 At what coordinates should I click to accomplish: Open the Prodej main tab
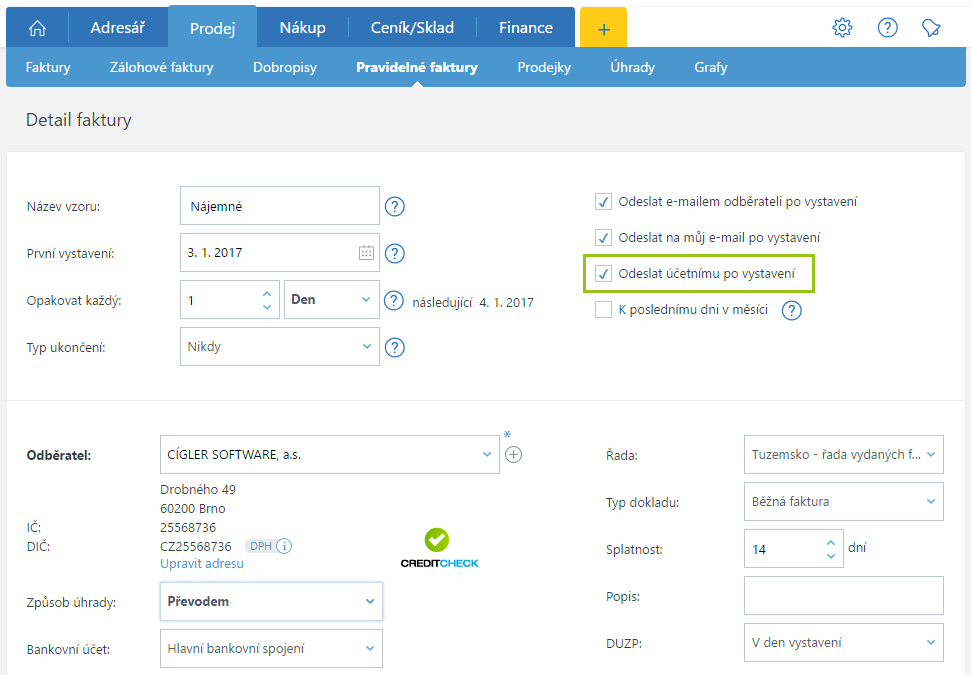pos(212,28)
